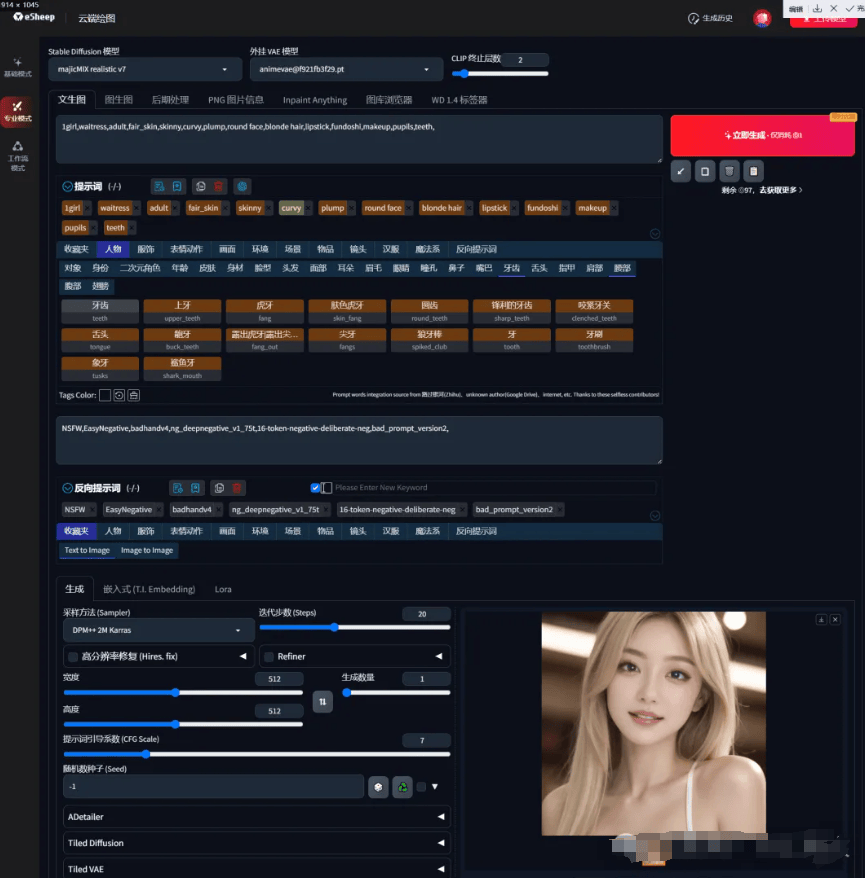Viewport: 865px width, 878px height.
Task: Open the majicMIX realistic v7 model dropdown
Action: [144, 69]
